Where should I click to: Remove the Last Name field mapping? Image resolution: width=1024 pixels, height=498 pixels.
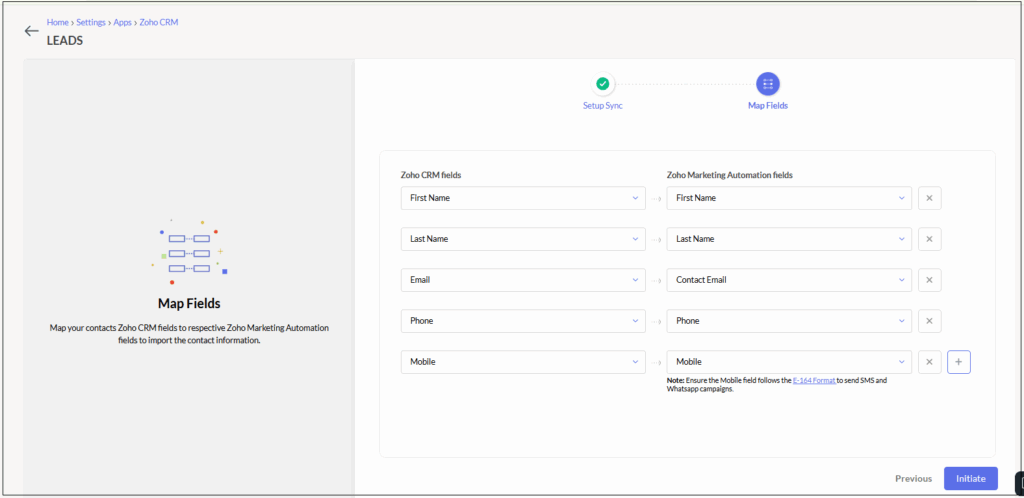tap(929, 239)
